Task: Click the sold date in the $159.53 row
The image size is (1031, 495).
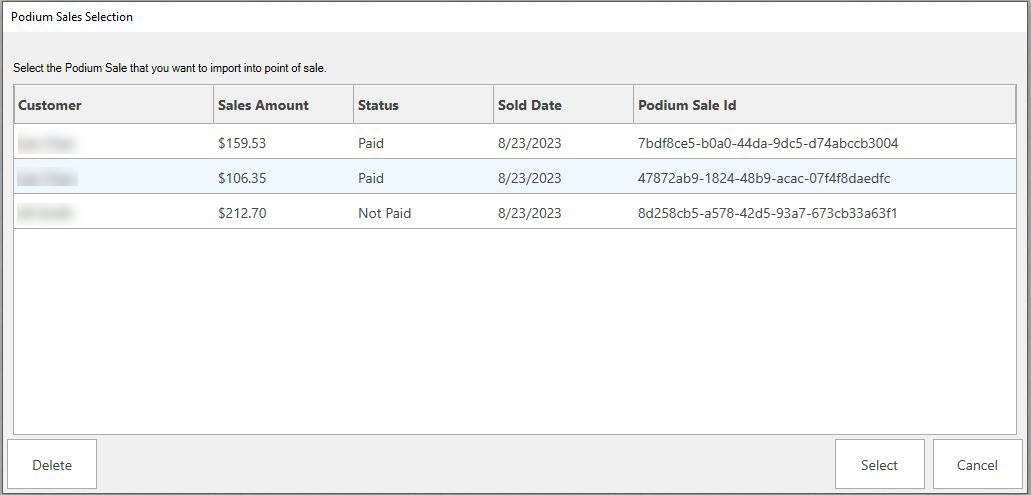Action: click(529, 143)
